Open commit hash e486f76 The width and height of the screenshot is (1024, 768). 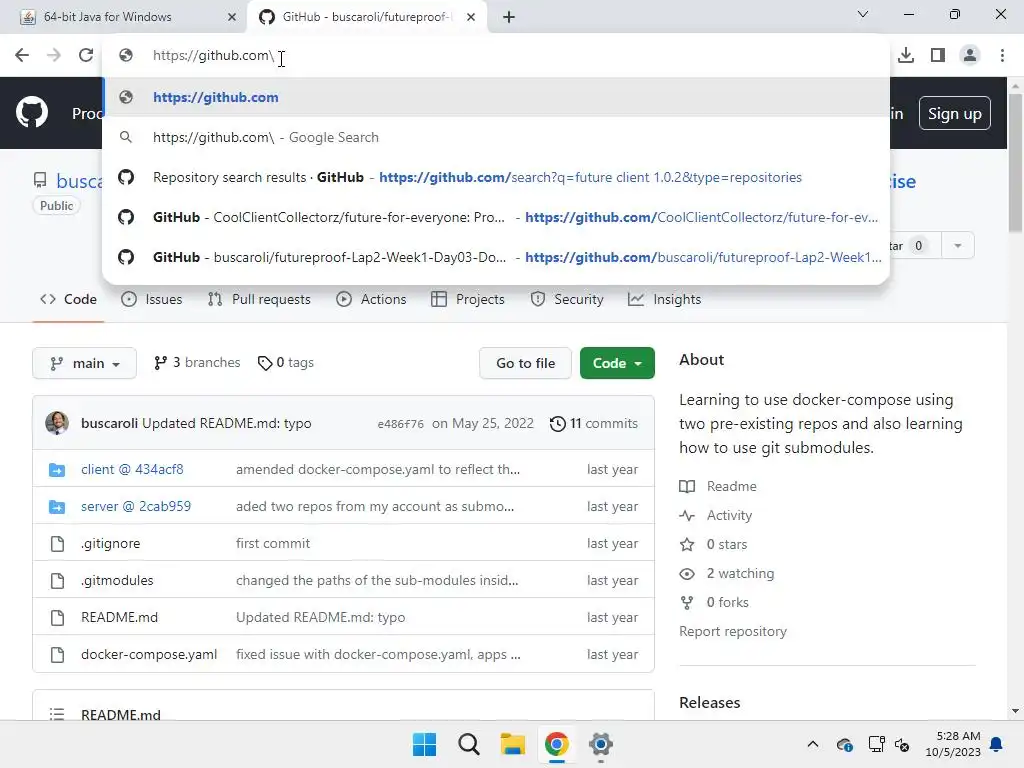pyautogui.click(x=400, y=424)
